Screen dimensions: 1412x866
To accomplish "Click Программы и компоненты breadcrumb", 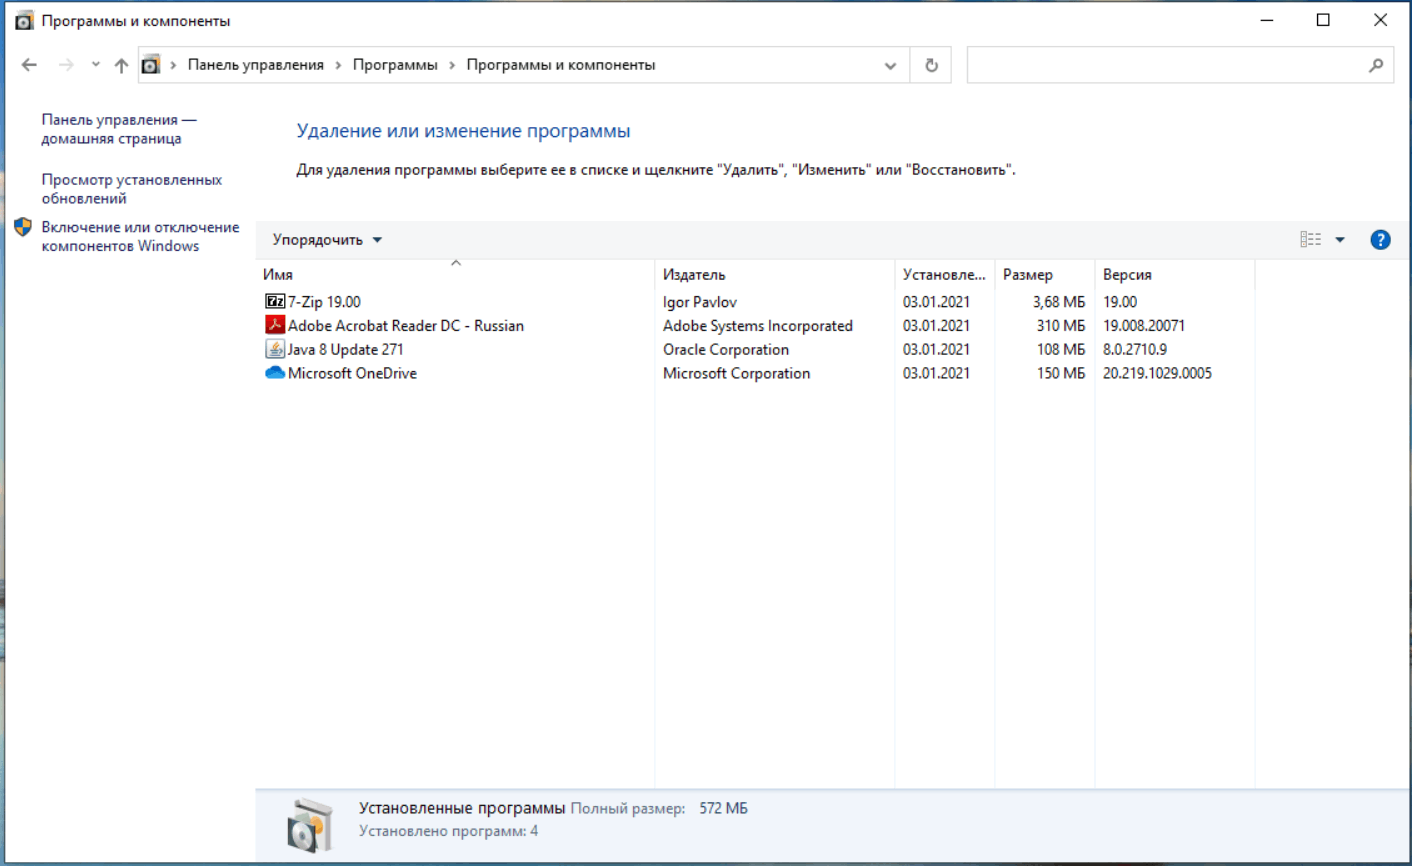I will pyautogui.click(x=561, y=65).
